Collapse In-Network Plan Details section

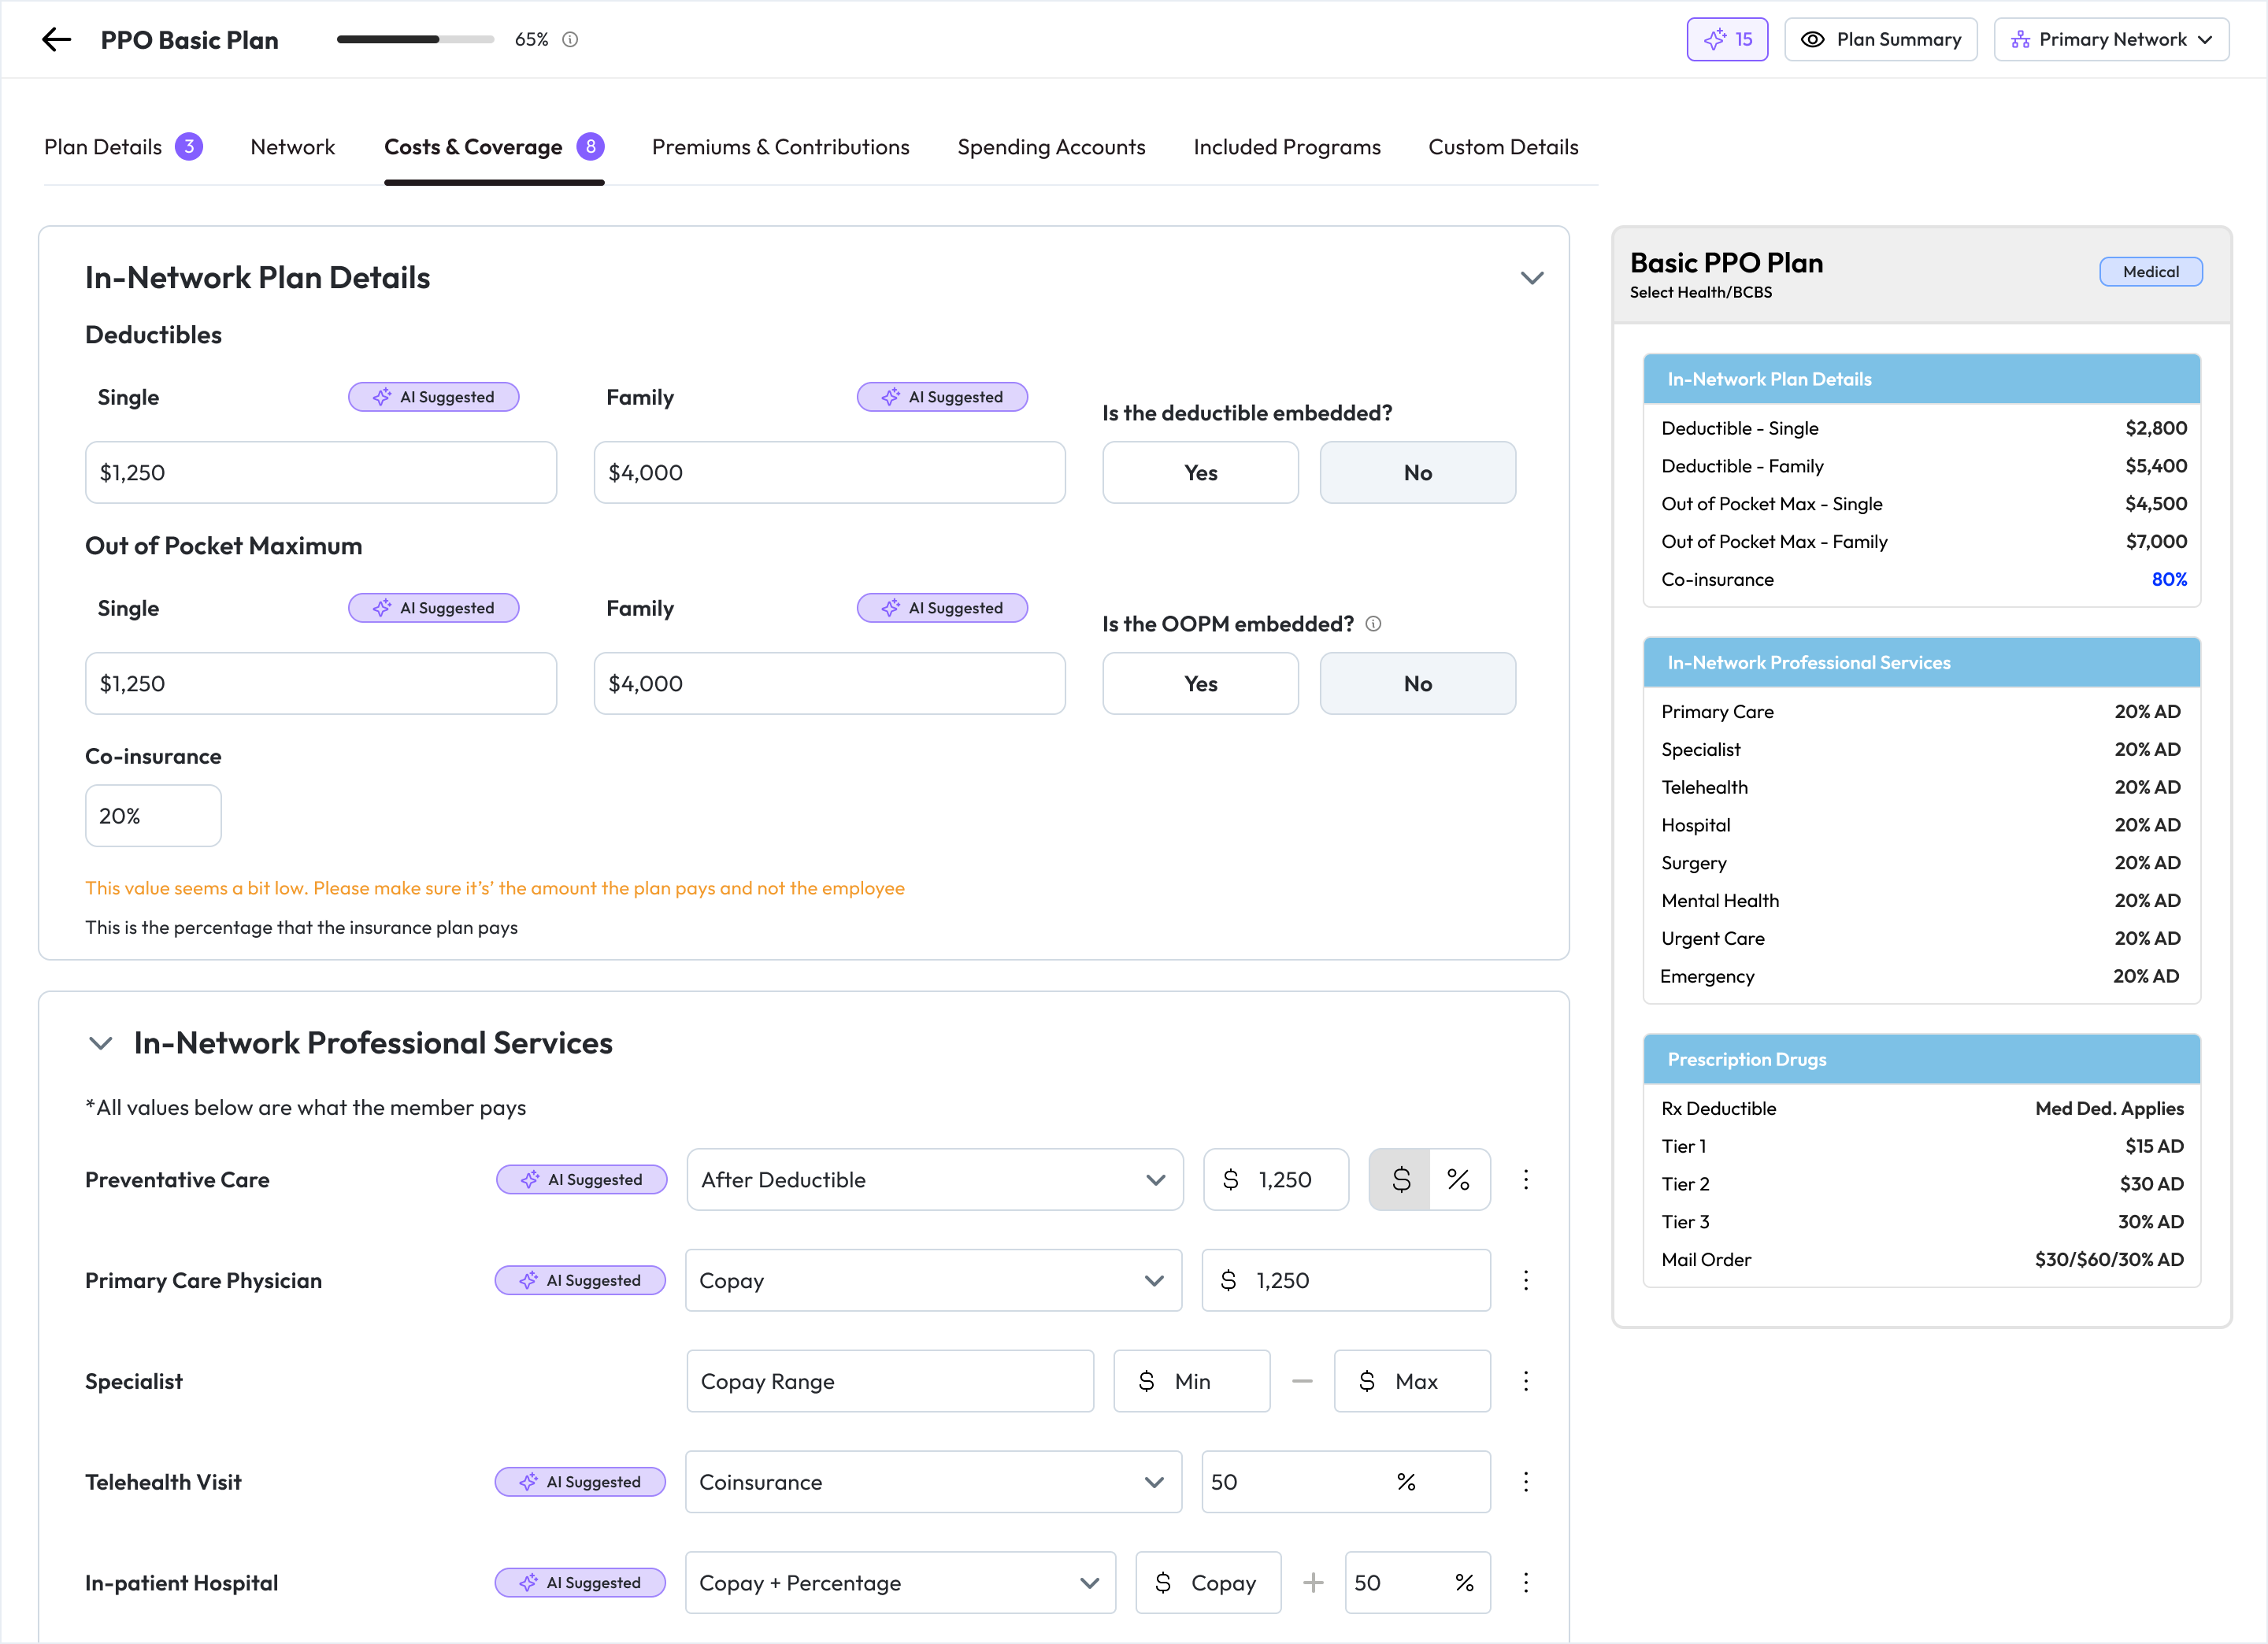coord(1532,278)
